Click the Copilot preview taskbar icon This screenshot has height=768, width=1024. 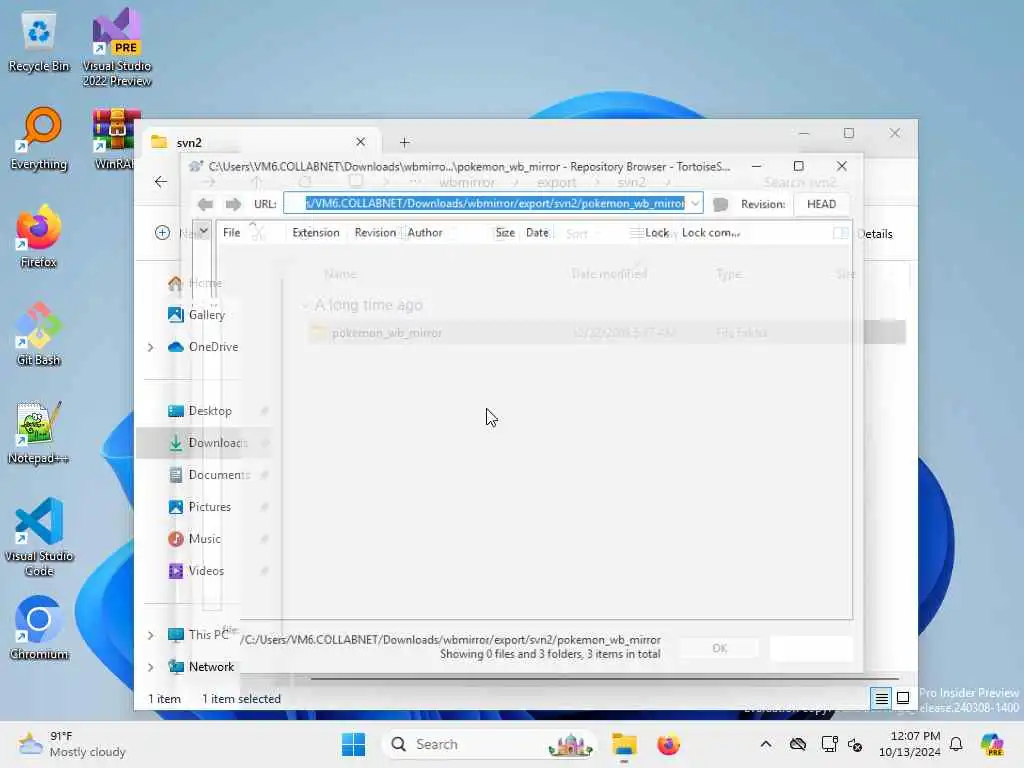(x=992, y=744)
